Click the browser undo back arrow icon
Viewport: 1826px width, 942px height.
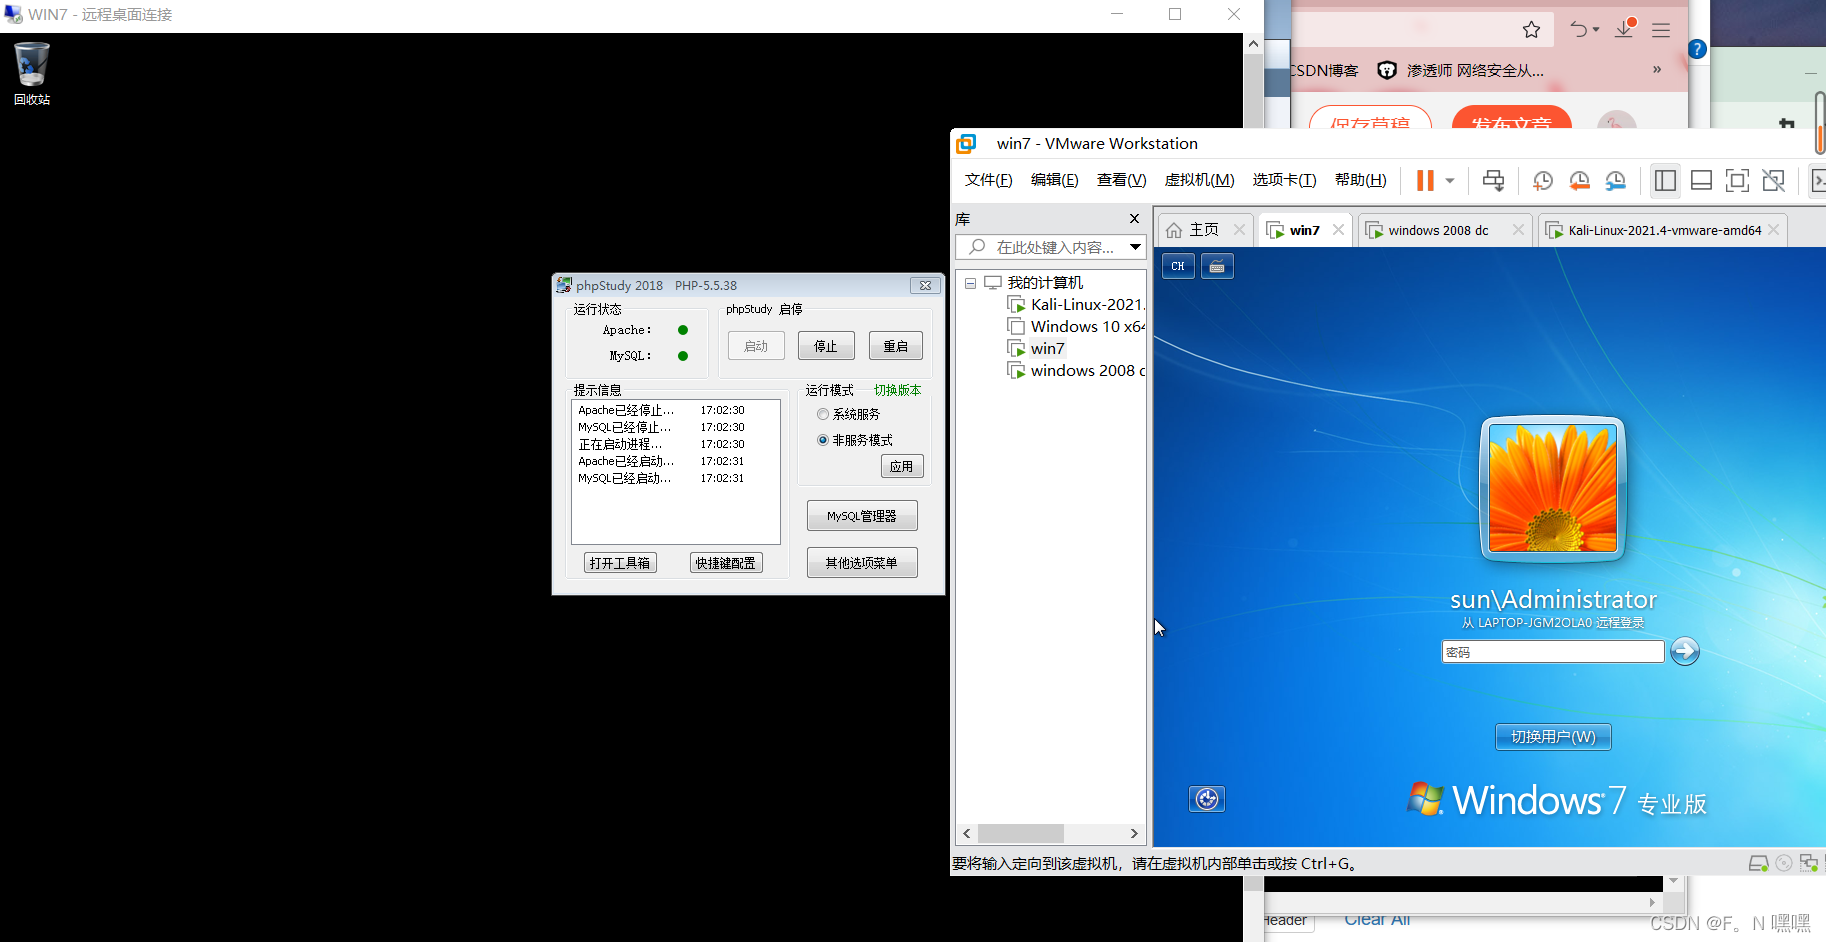(1579, 30)
